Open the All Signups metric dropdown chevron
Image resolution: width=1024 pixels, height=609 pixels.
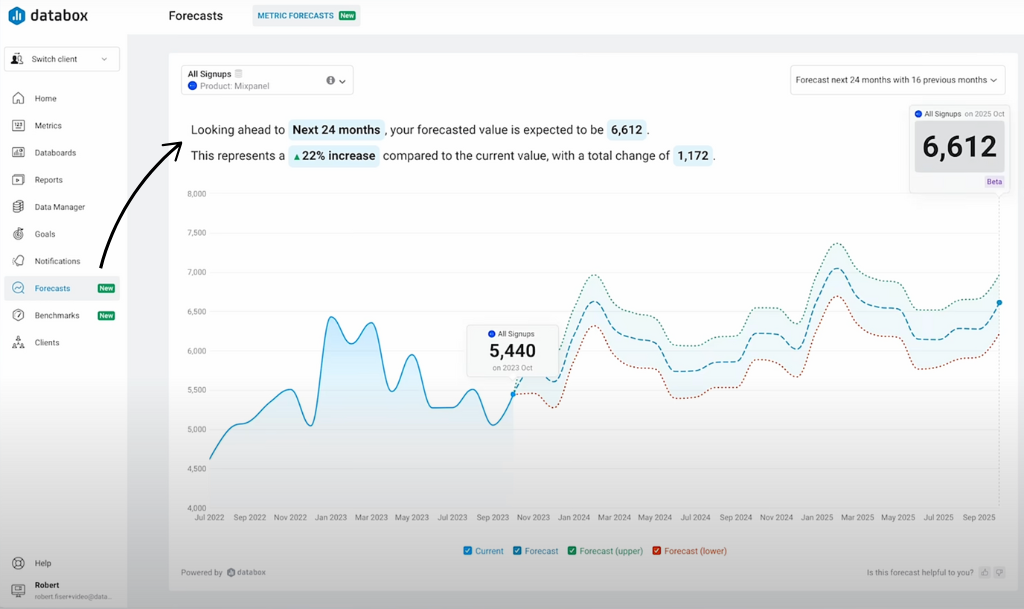342,81
